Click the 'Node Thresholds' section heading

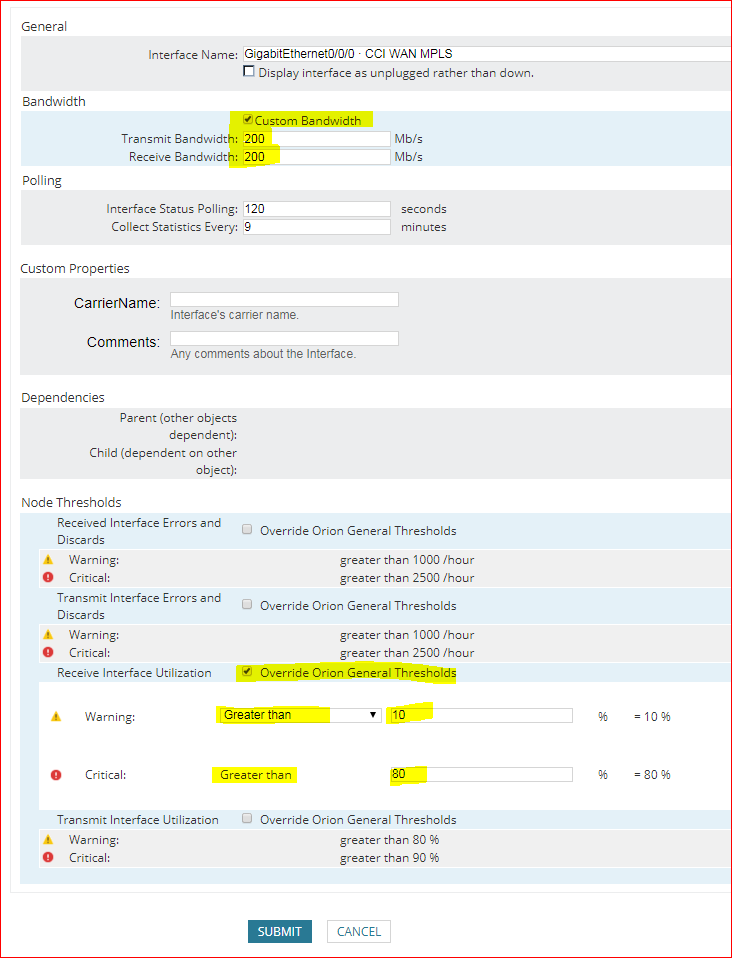pos(71,502)
